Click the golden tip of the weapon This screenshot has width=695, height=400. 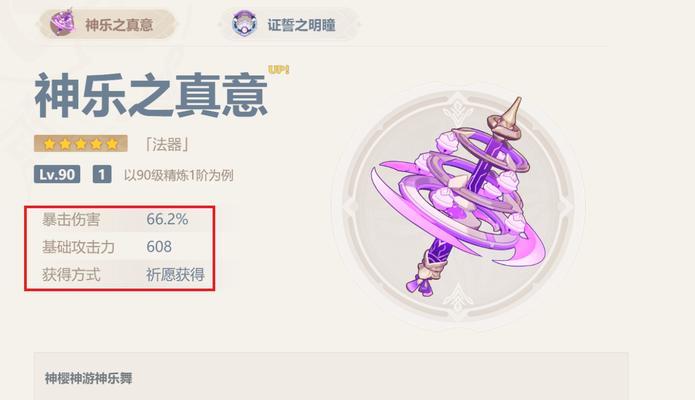(514, 110)
